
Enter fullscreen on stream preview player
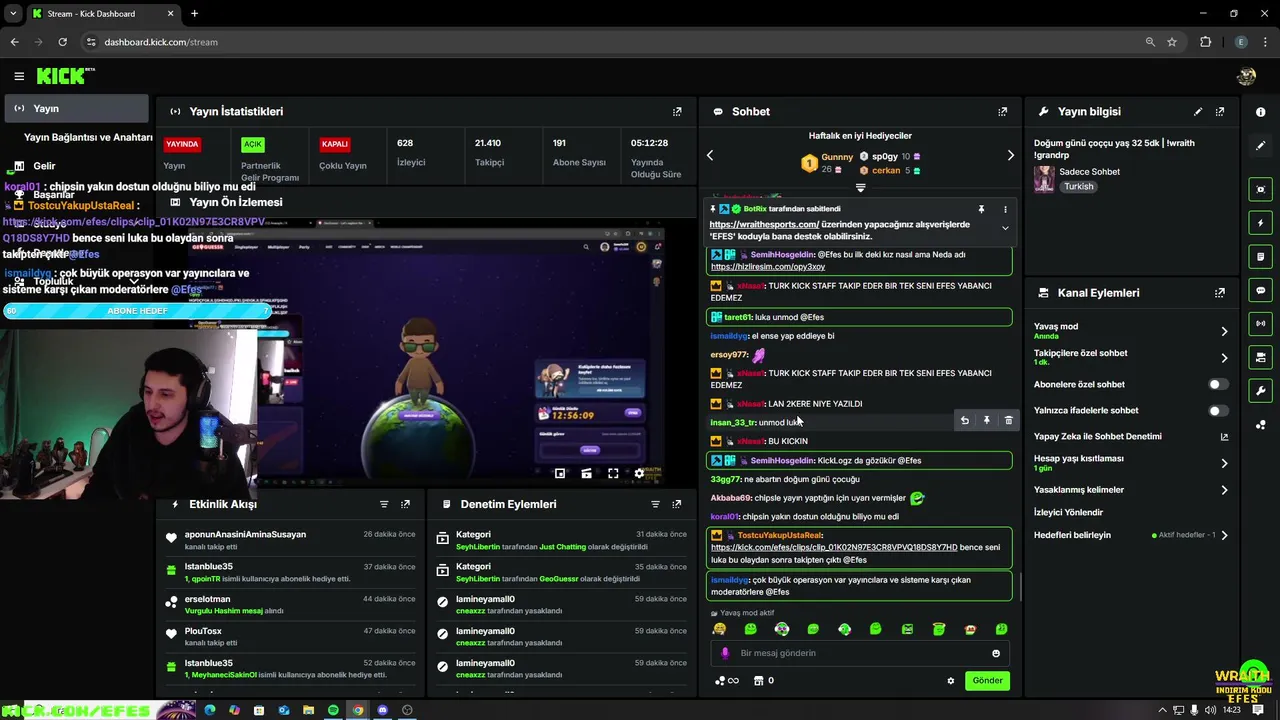(613, 473)
